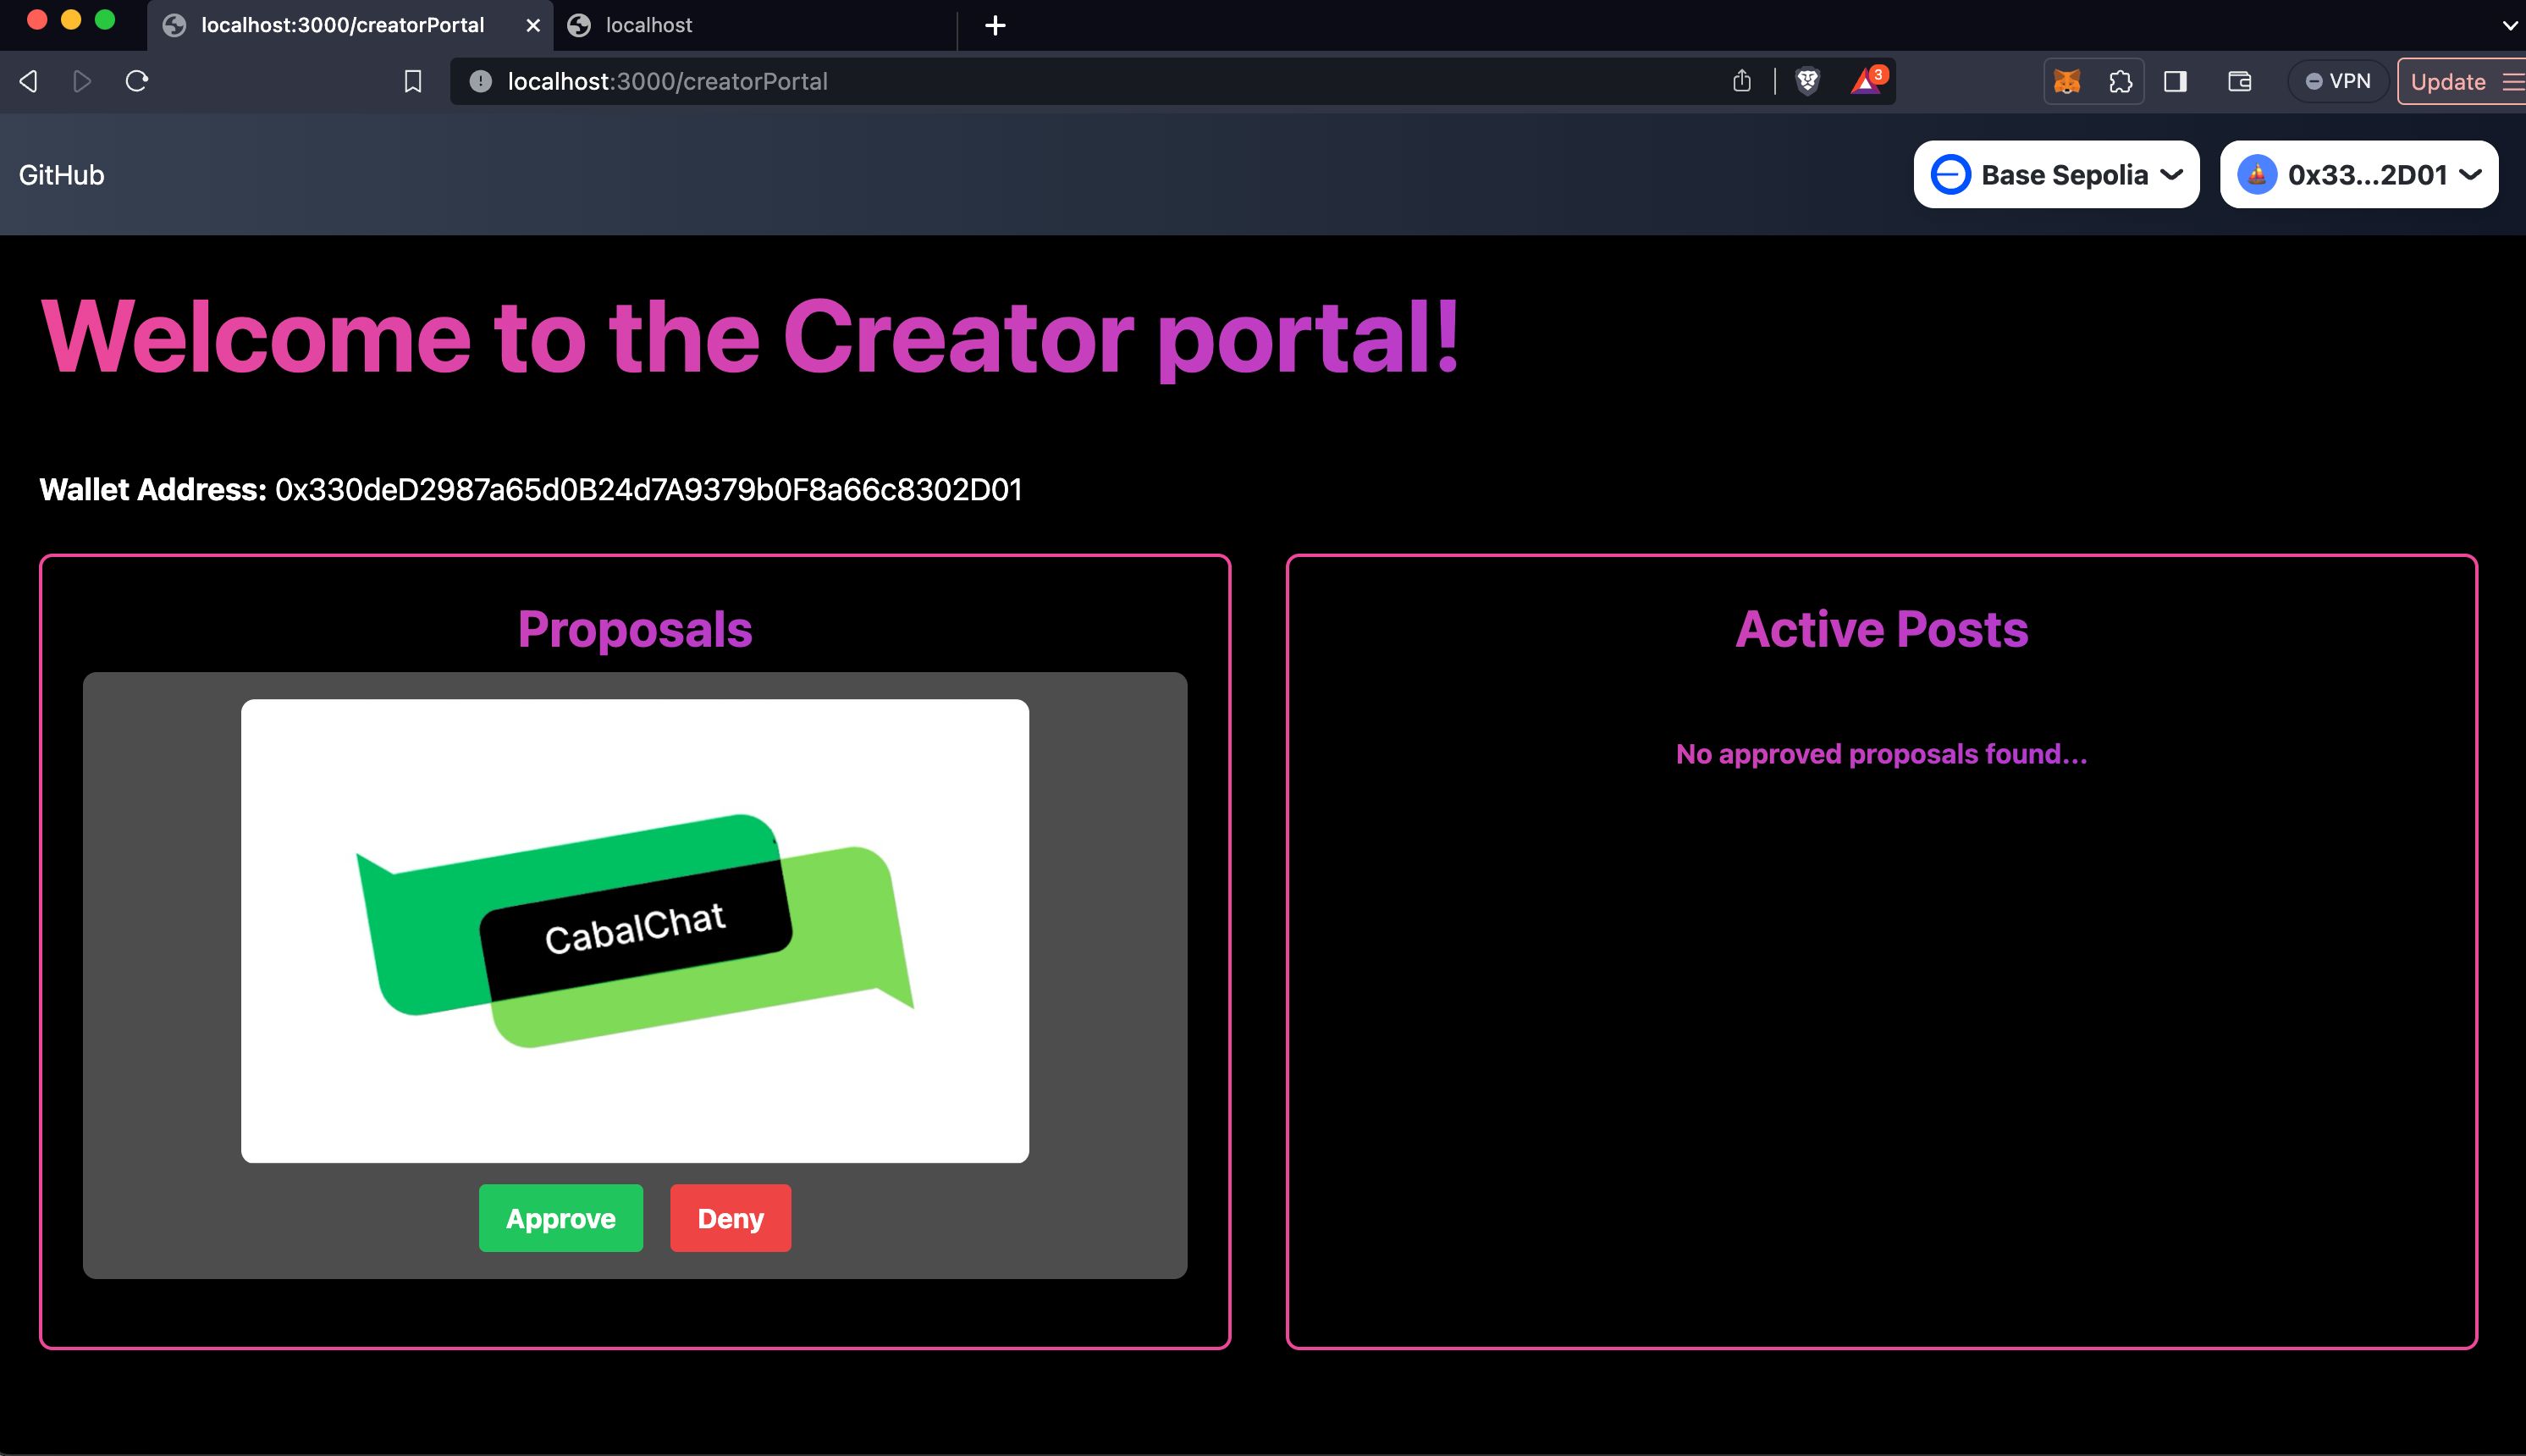
Task: Reload the creatorPortal page
Action: (137, 81)
